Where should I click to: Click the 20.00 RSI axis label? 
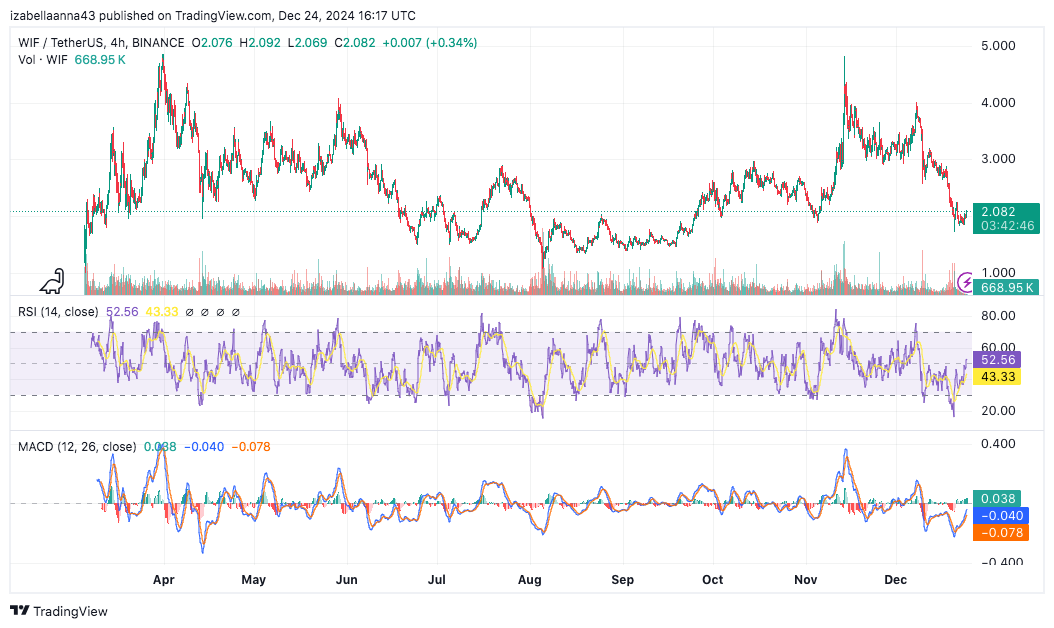(998, 411)
